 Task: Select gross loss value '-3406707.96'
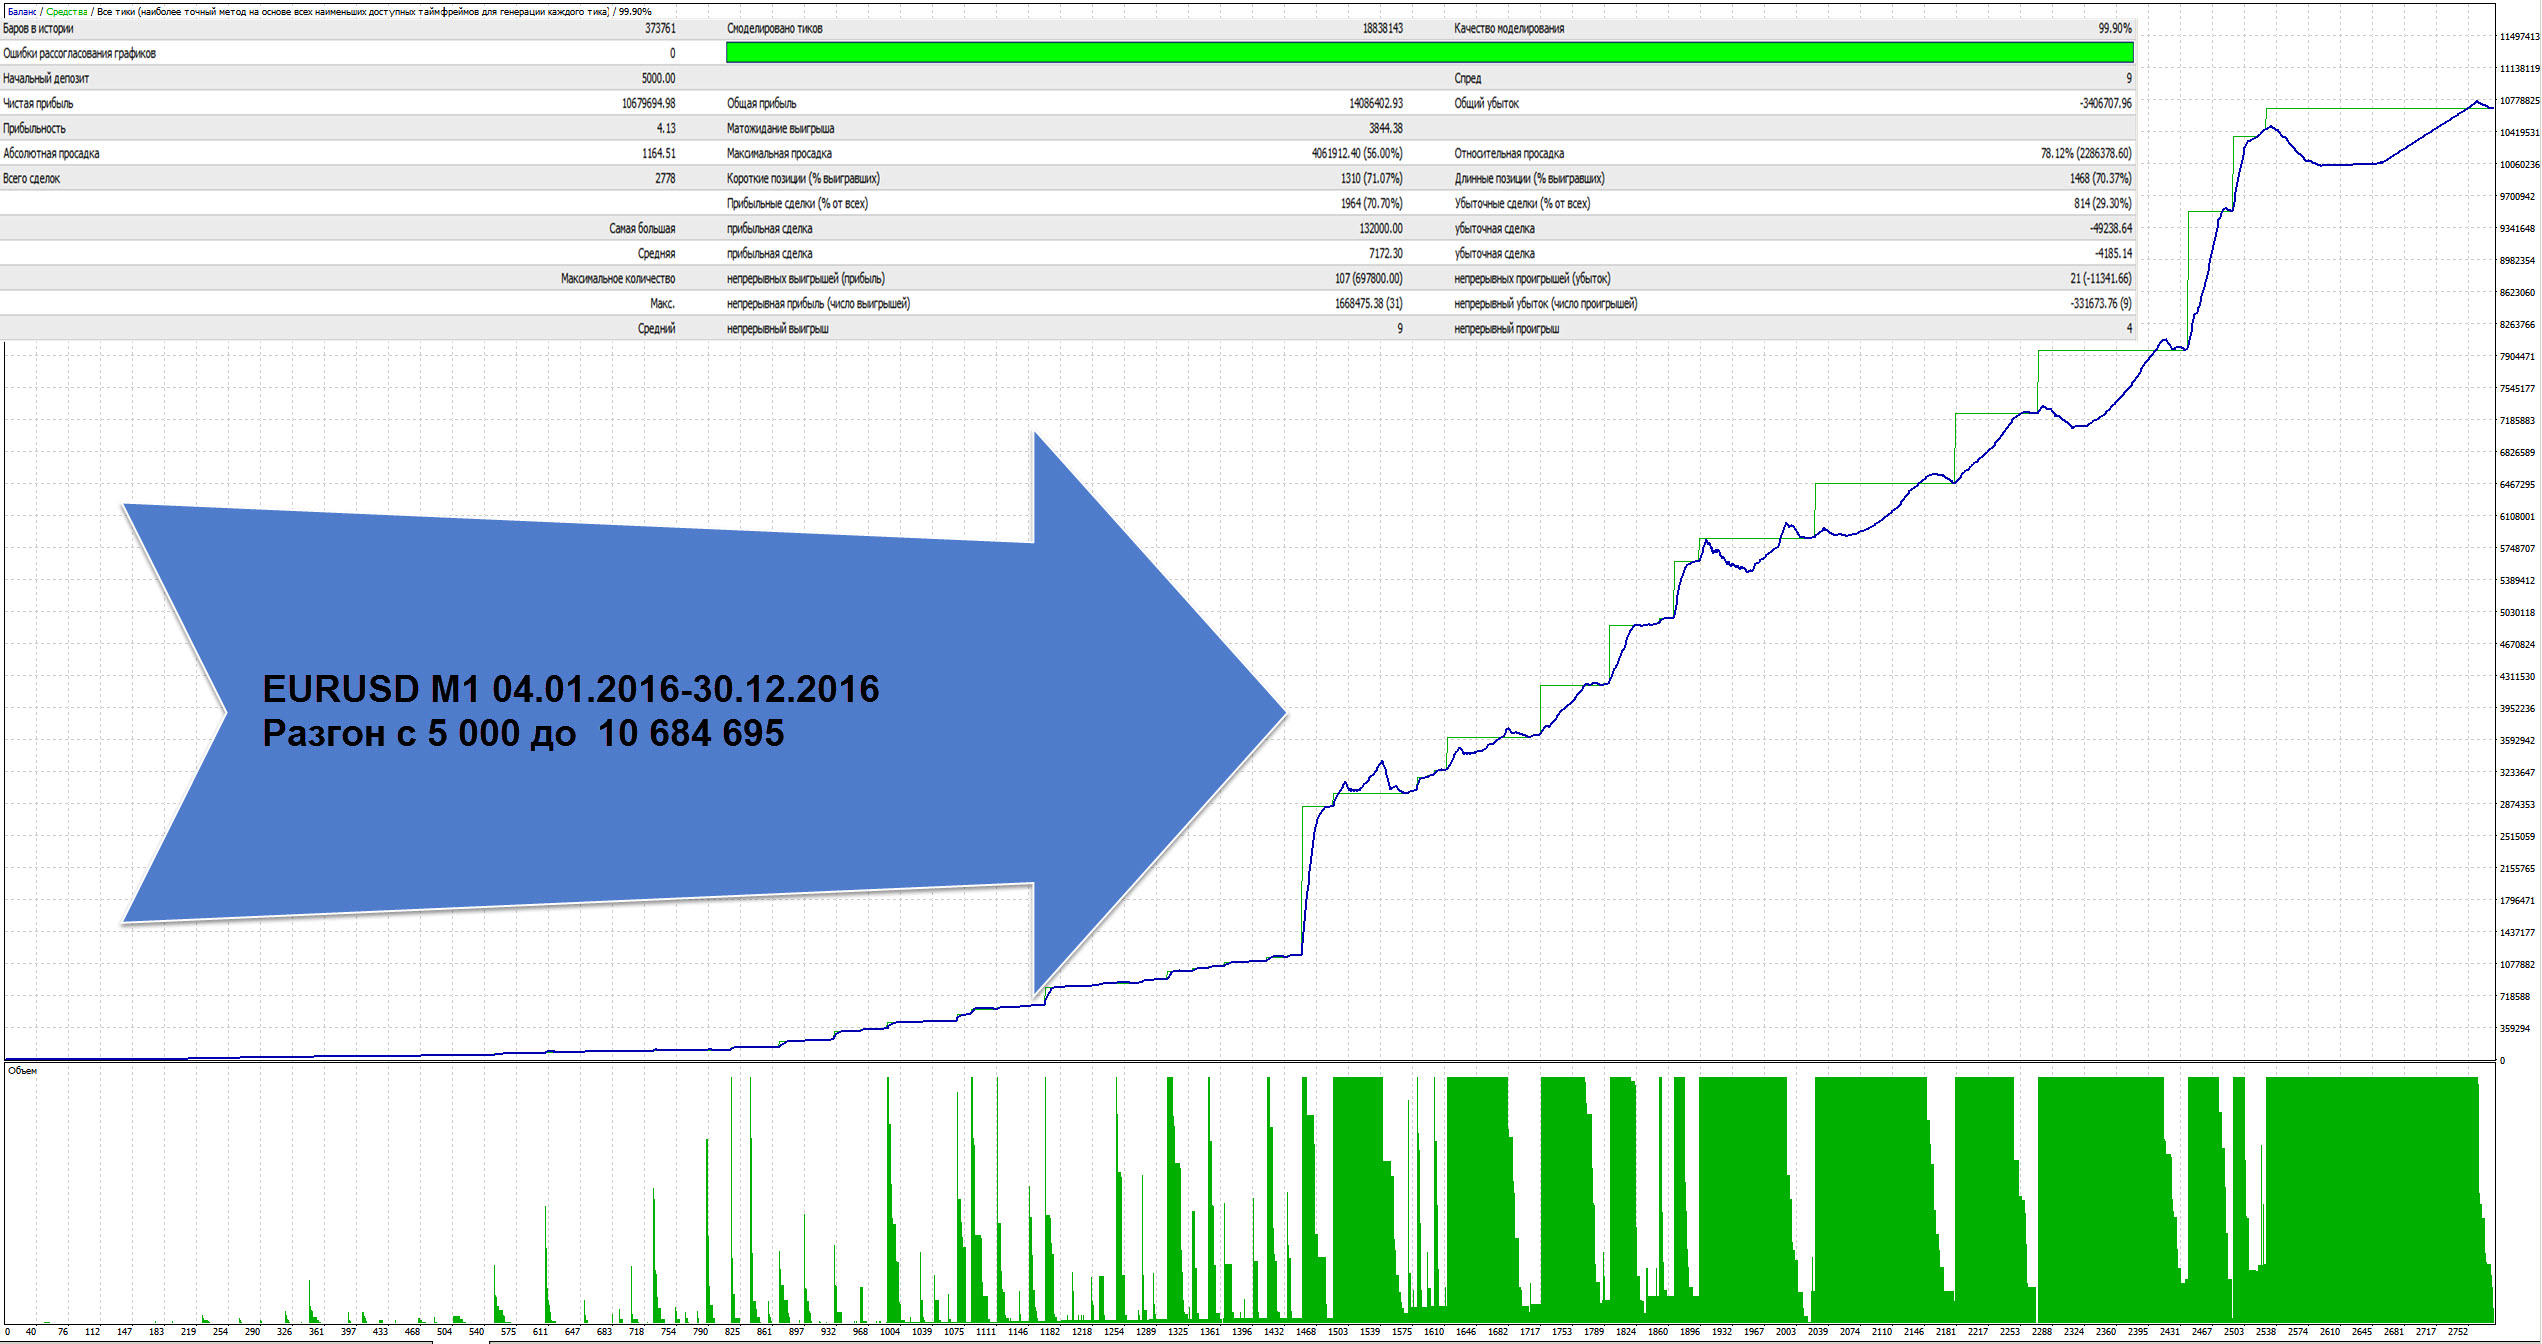(2105, 104)
